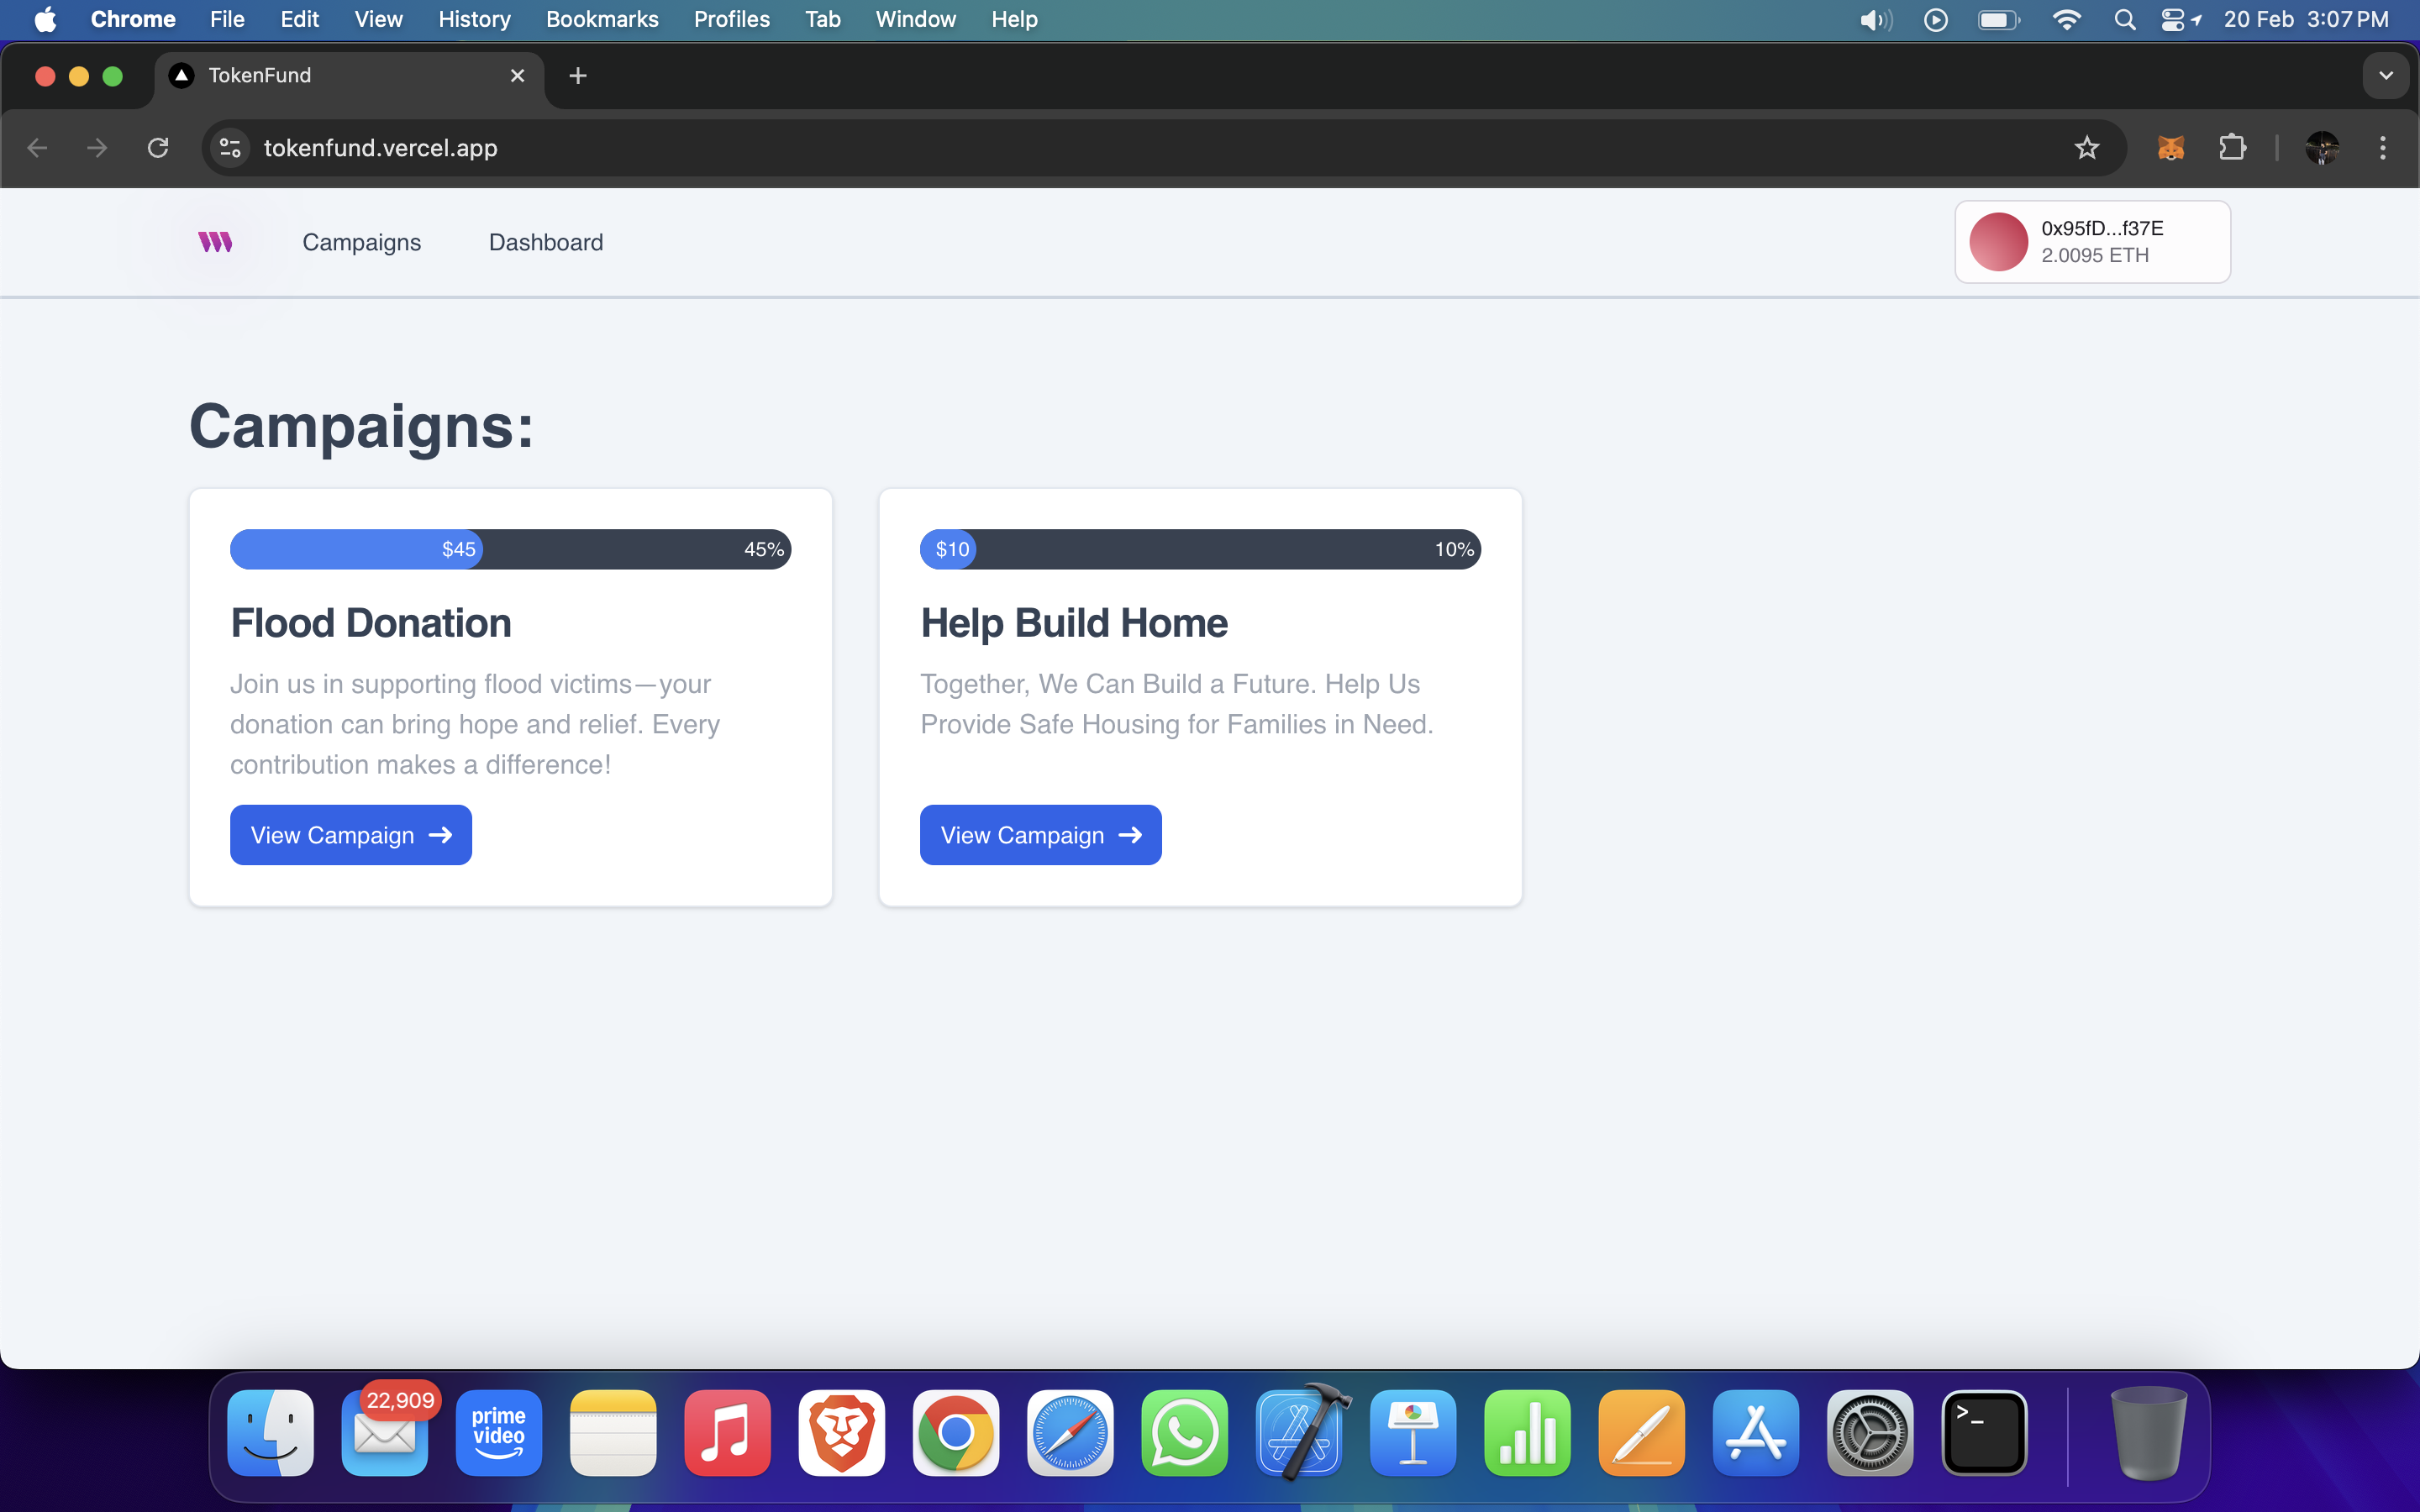Open site information icon in address bar
The height and width of the screenshot is (1512, 2420).
[x=230, y=148]
